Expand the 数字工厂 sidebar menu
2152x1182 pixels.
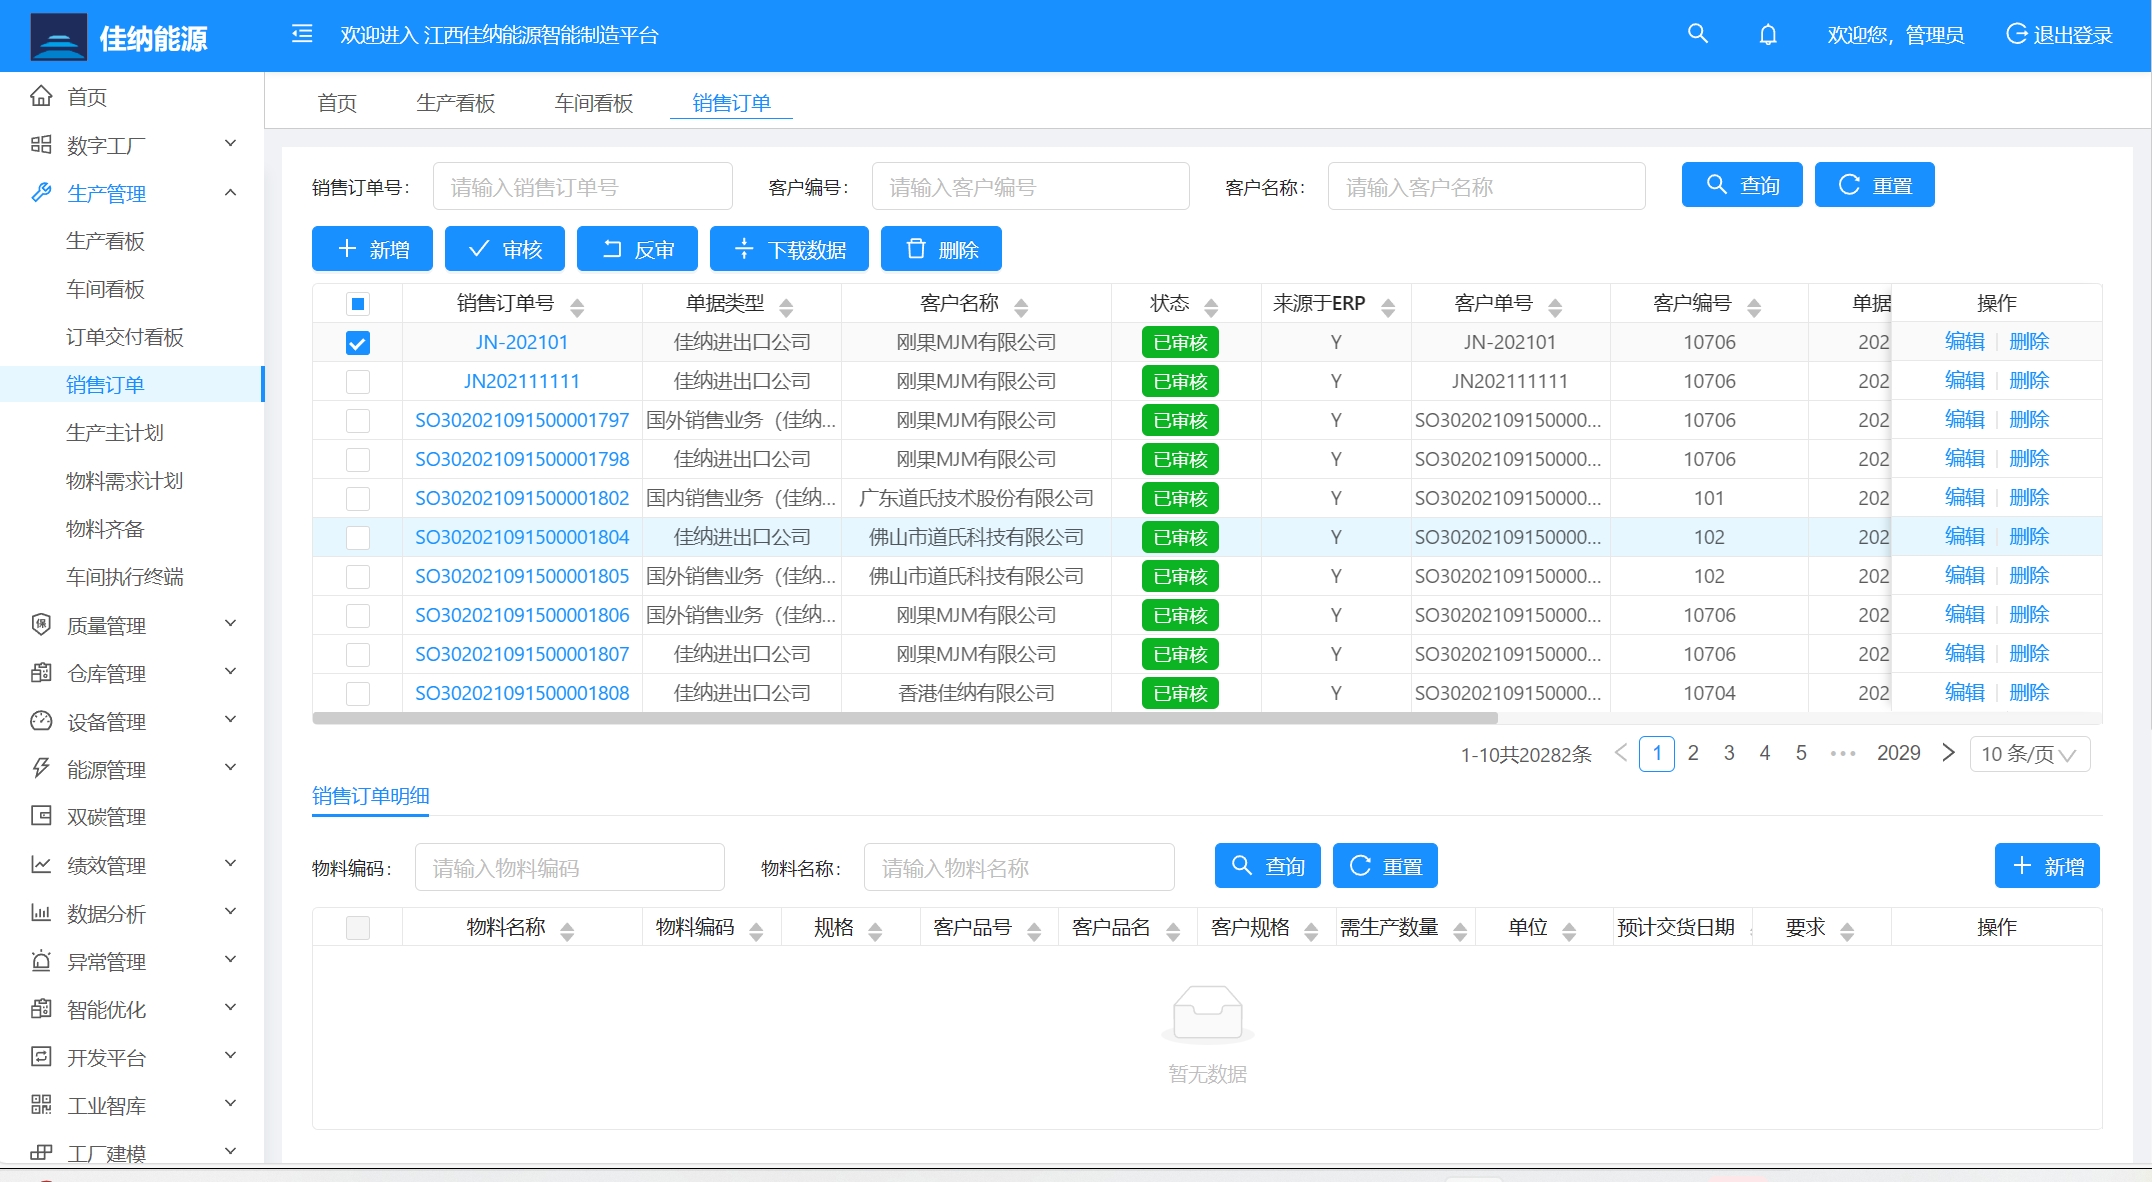point(230,143)
